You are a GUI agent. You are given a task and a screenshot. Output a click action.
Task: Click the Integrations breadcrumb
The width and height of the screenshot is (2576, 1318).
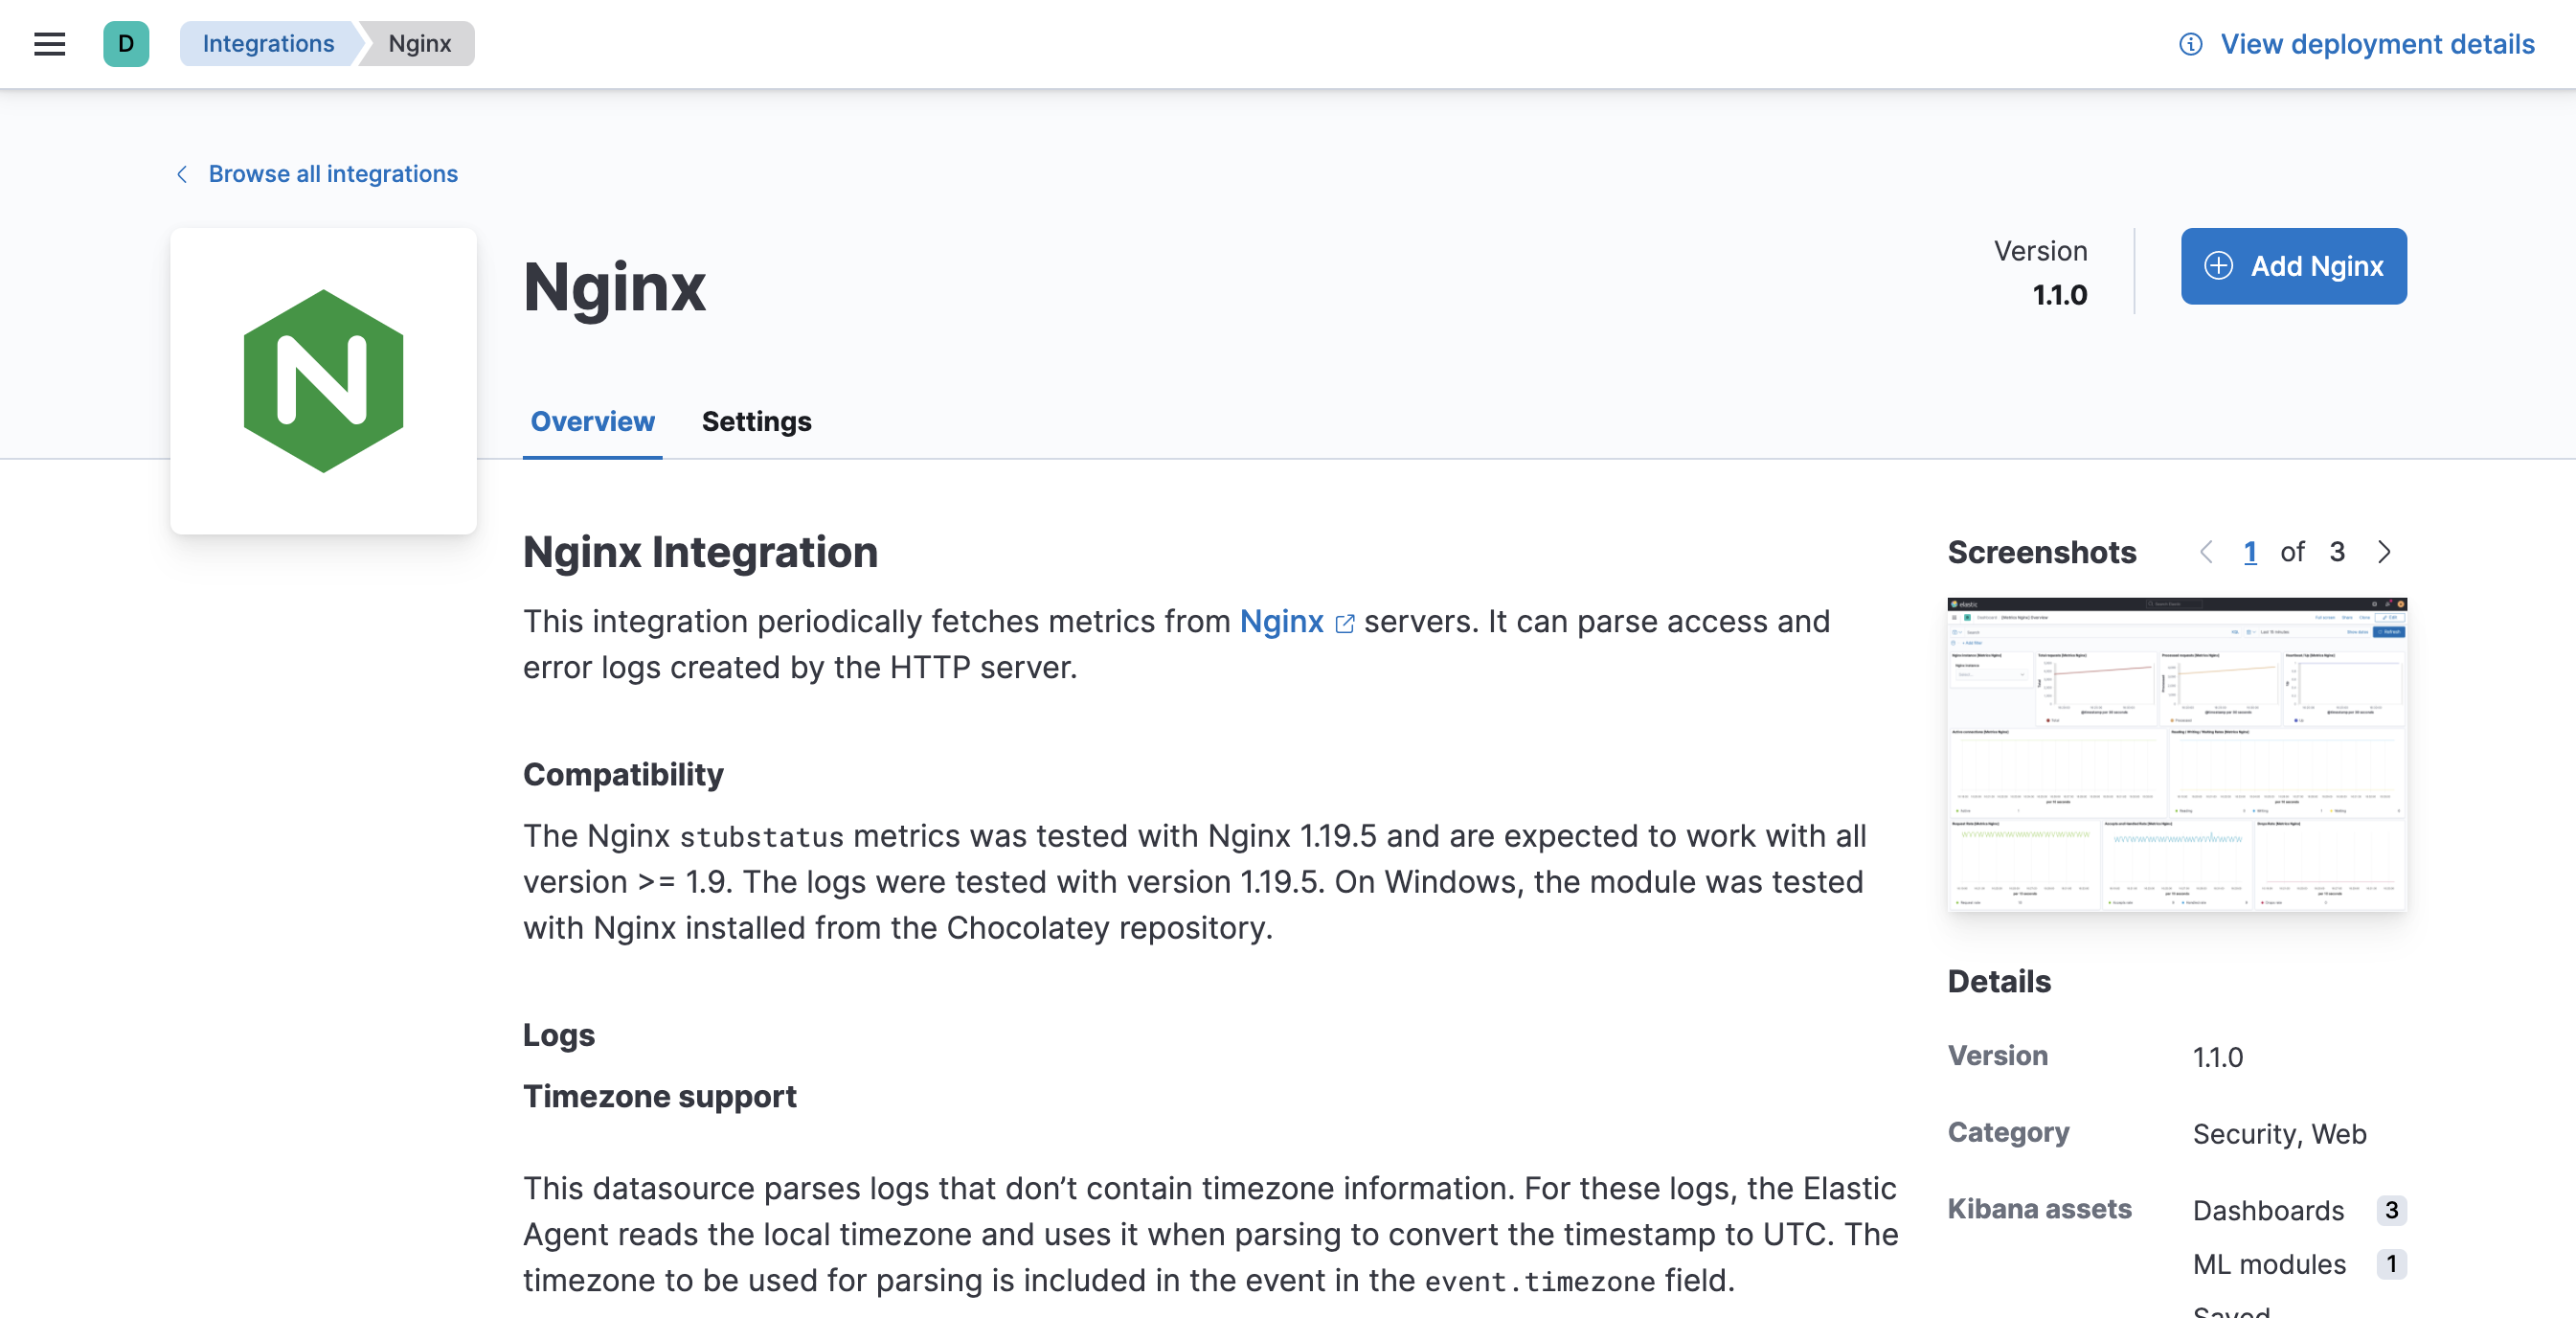point(268,44)
